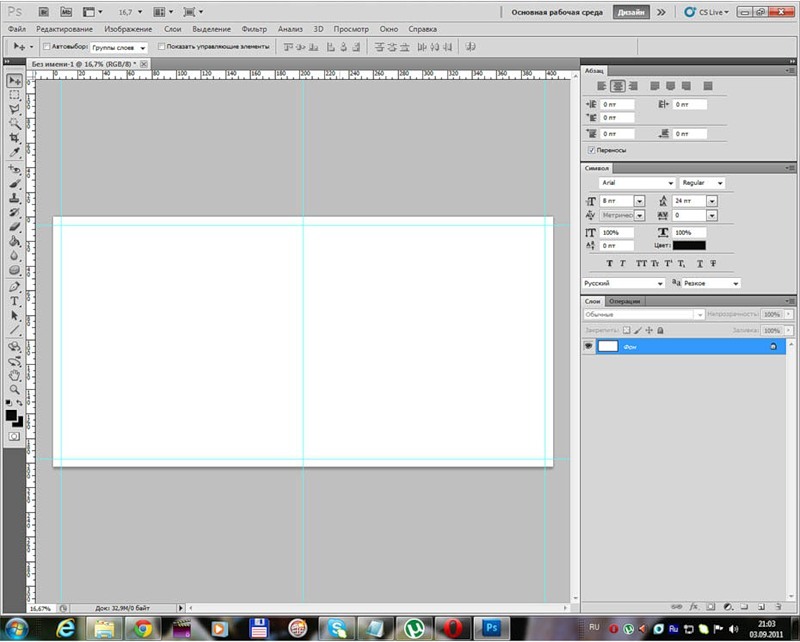
Task: Toggle Quick Mask mode icon
Action: pyautogui.click(x=14, y=436)
